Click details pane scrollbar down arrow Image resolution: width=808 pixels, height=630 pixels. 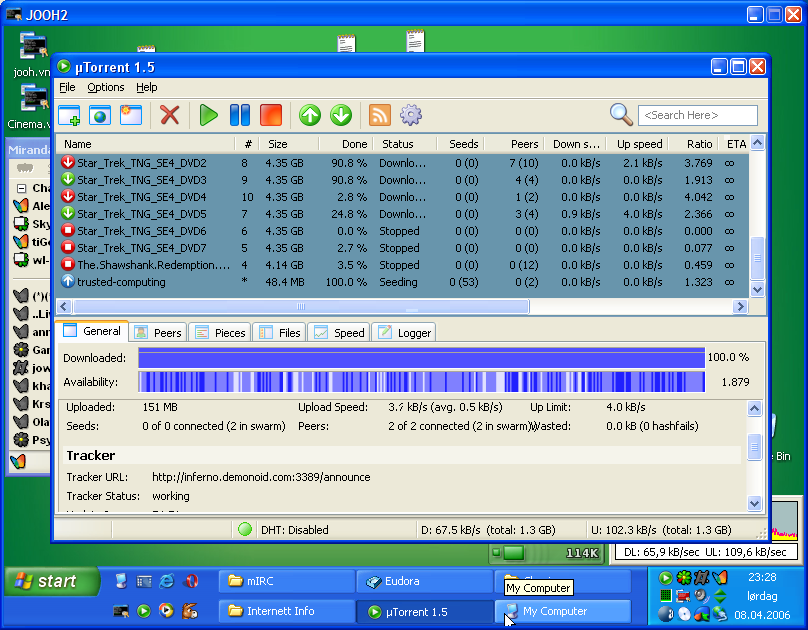754,503
